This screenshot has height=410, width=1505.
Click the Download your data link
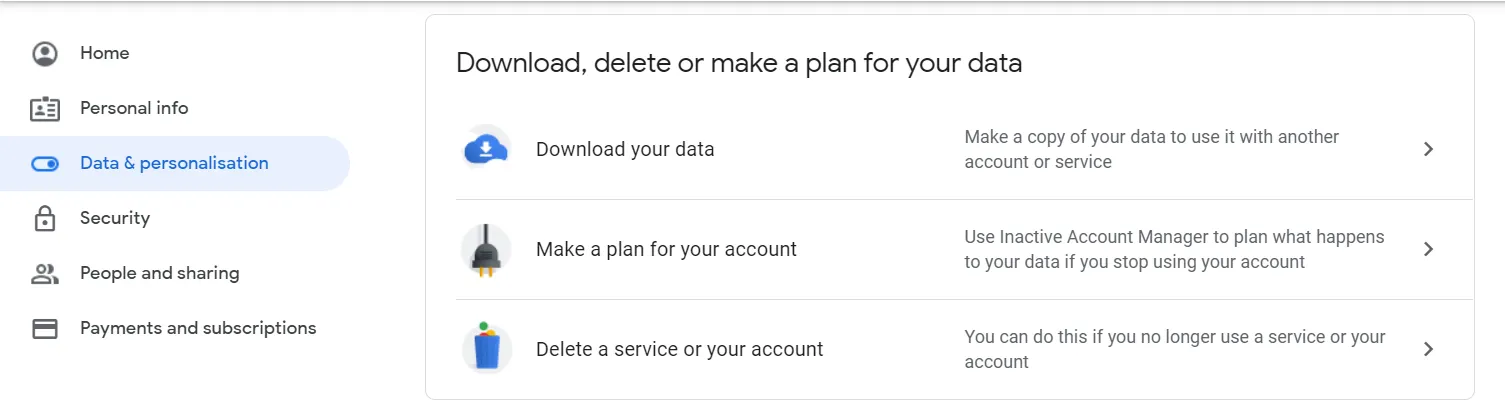(x=625, y=150)
